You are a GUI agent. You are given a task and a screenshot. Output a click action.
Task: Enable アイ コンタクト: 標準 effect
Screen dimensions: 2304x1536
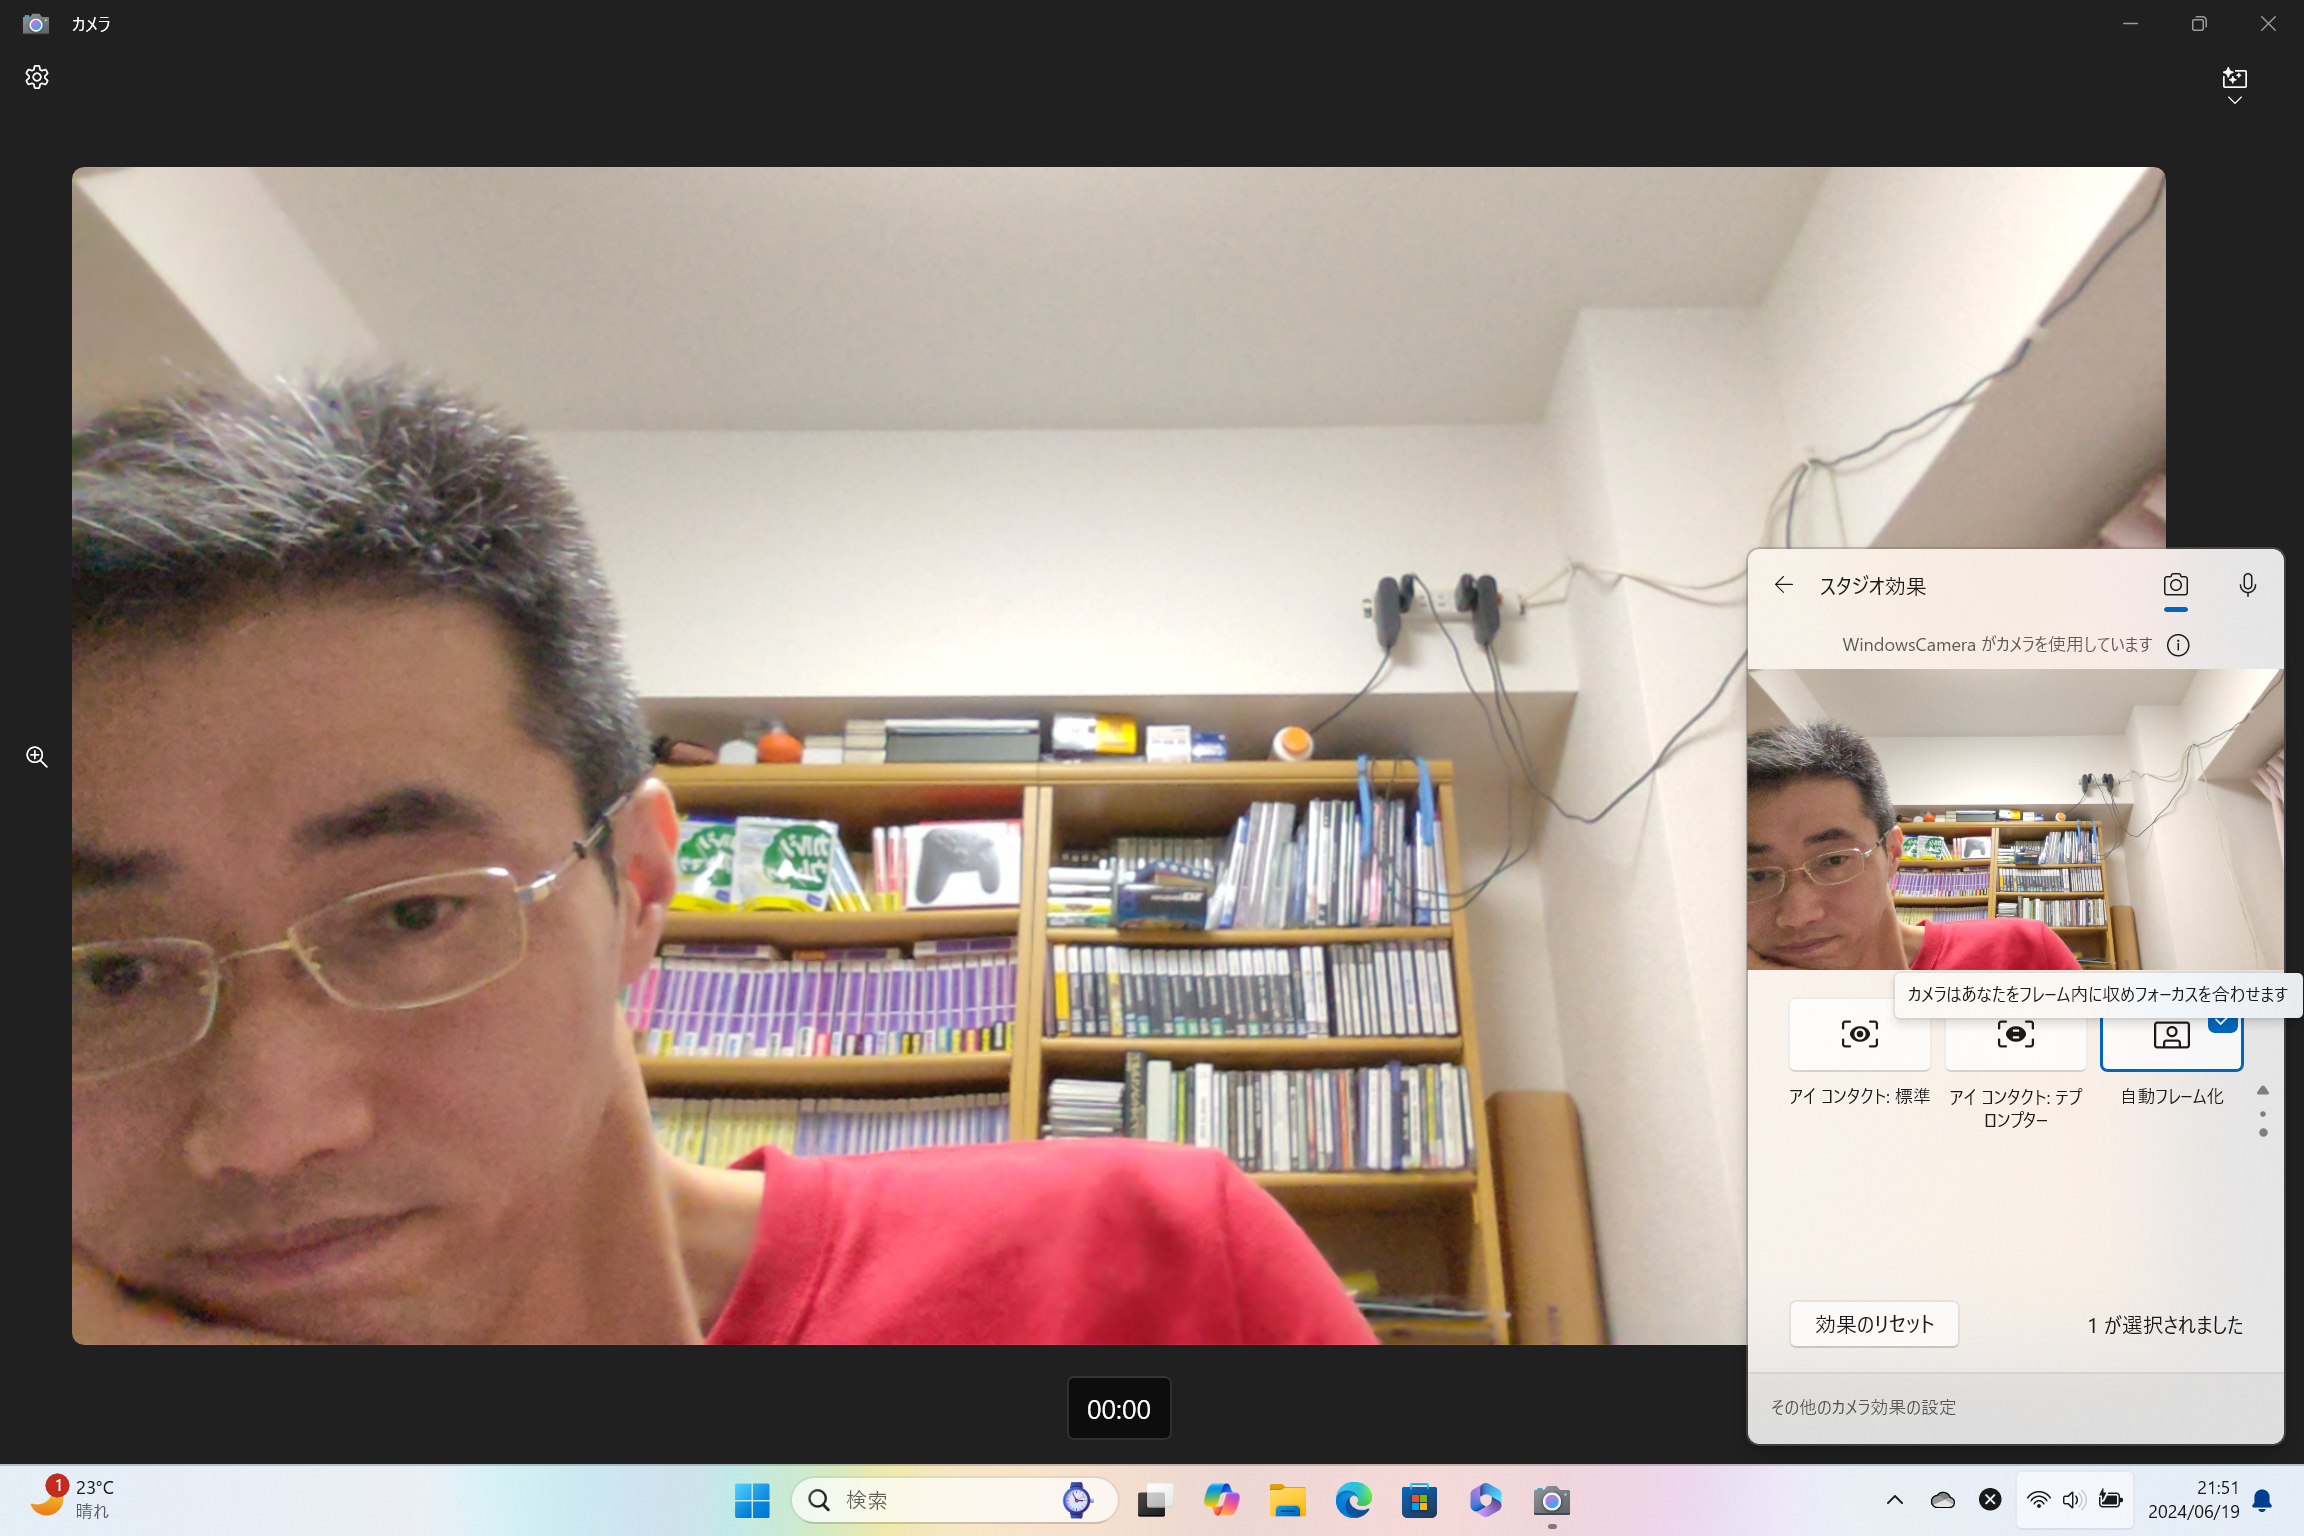[x=1859, y=1040]
